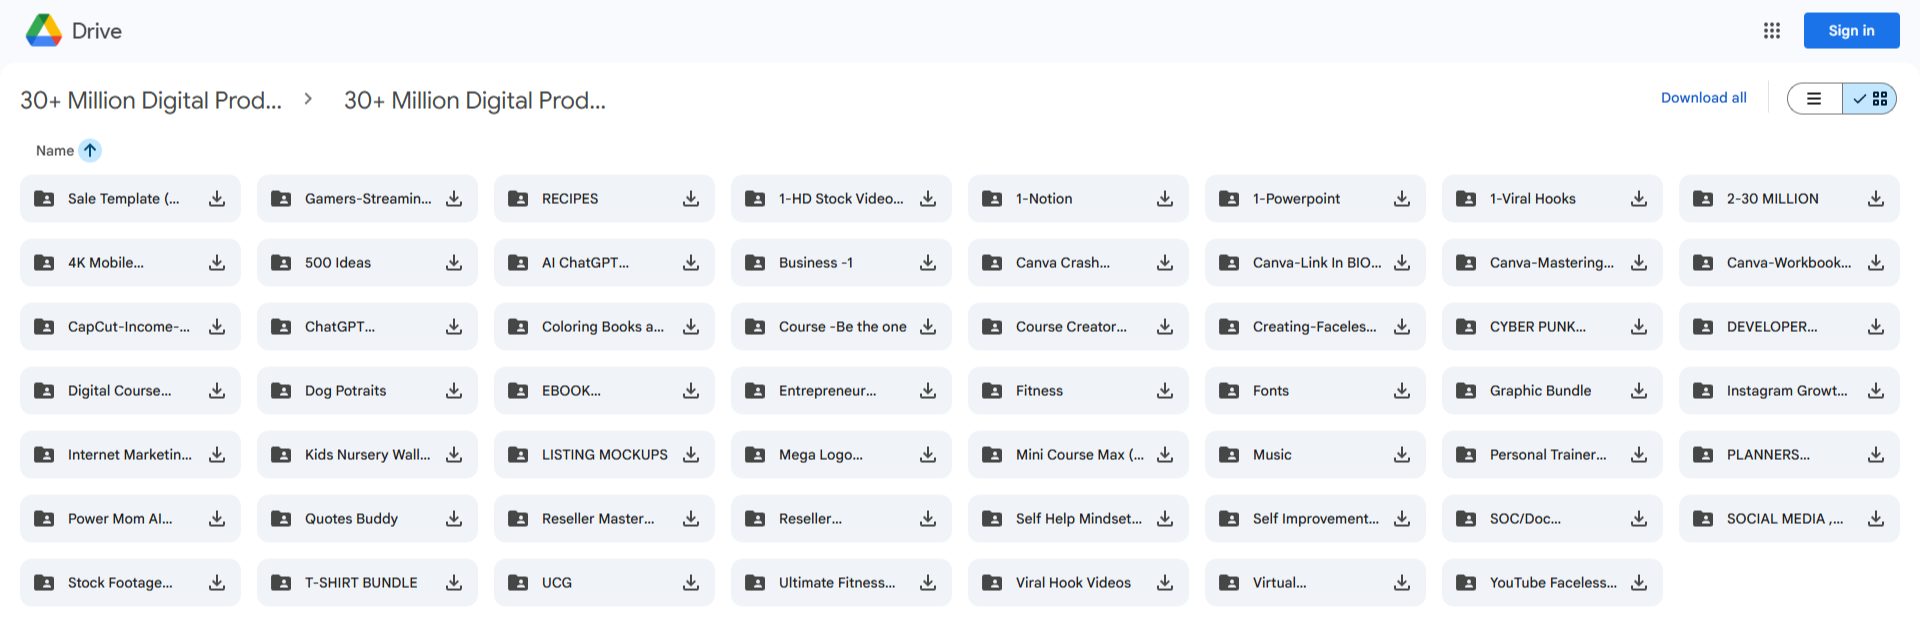Download the Dog Potraits folder

coord(454,391)
